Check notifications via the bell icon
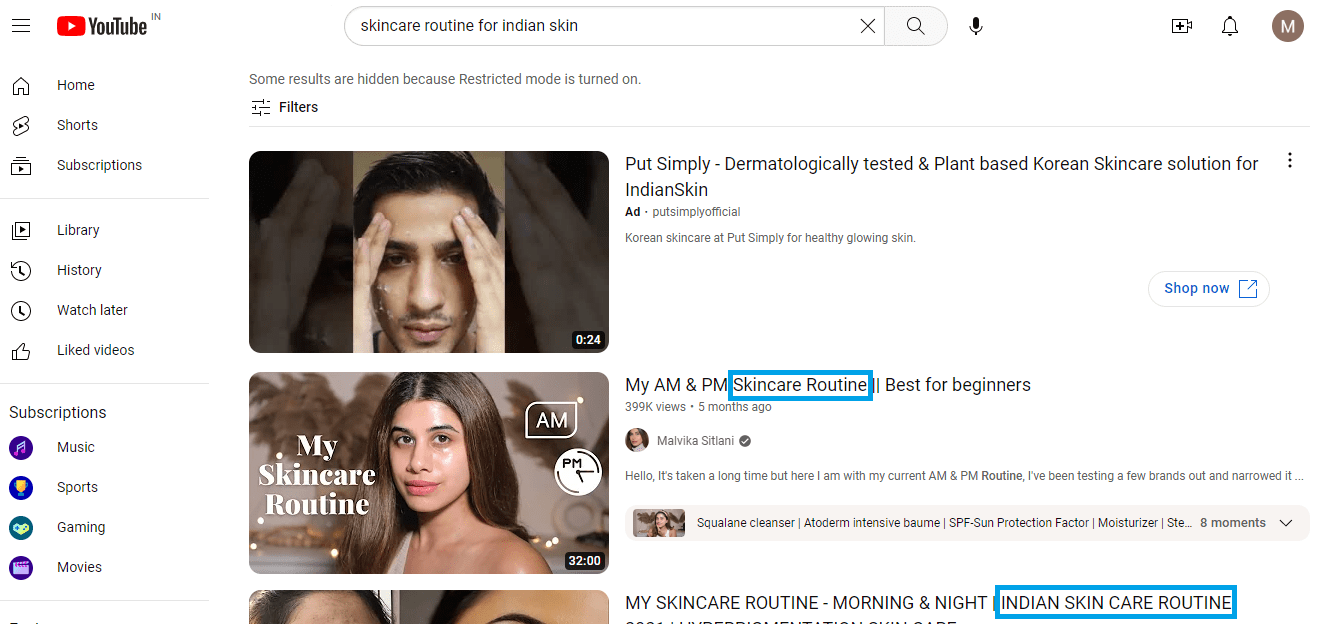 1229,25
